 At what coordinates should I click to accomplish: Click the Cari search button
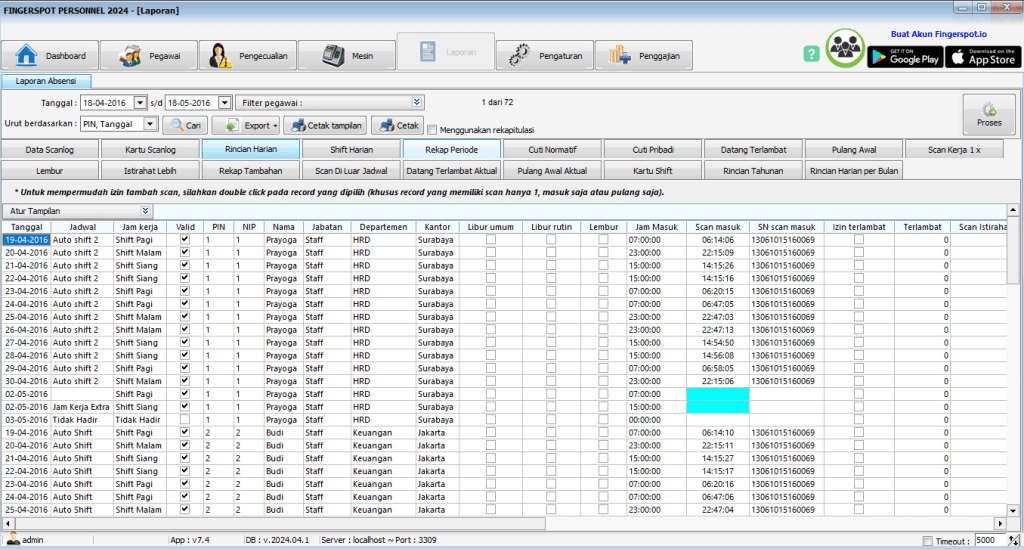pyautogui.click(x=184, y=126)
